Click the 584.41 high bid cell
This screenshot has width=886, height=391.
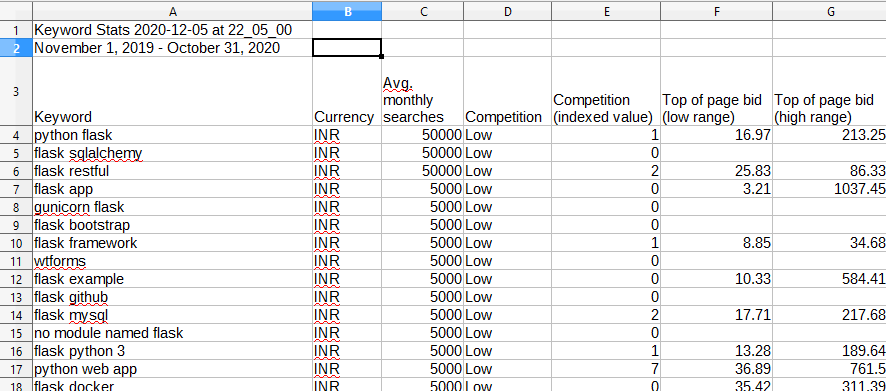[x=829, y=279]
